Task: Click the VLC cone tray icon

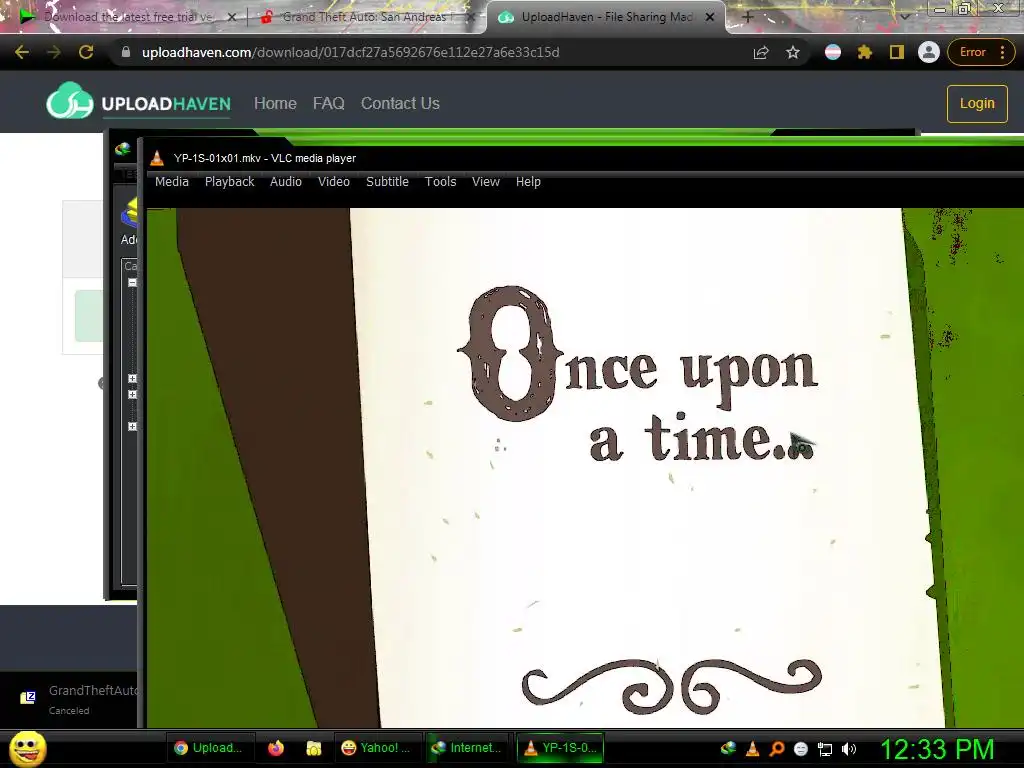Action: coord(752,749)
